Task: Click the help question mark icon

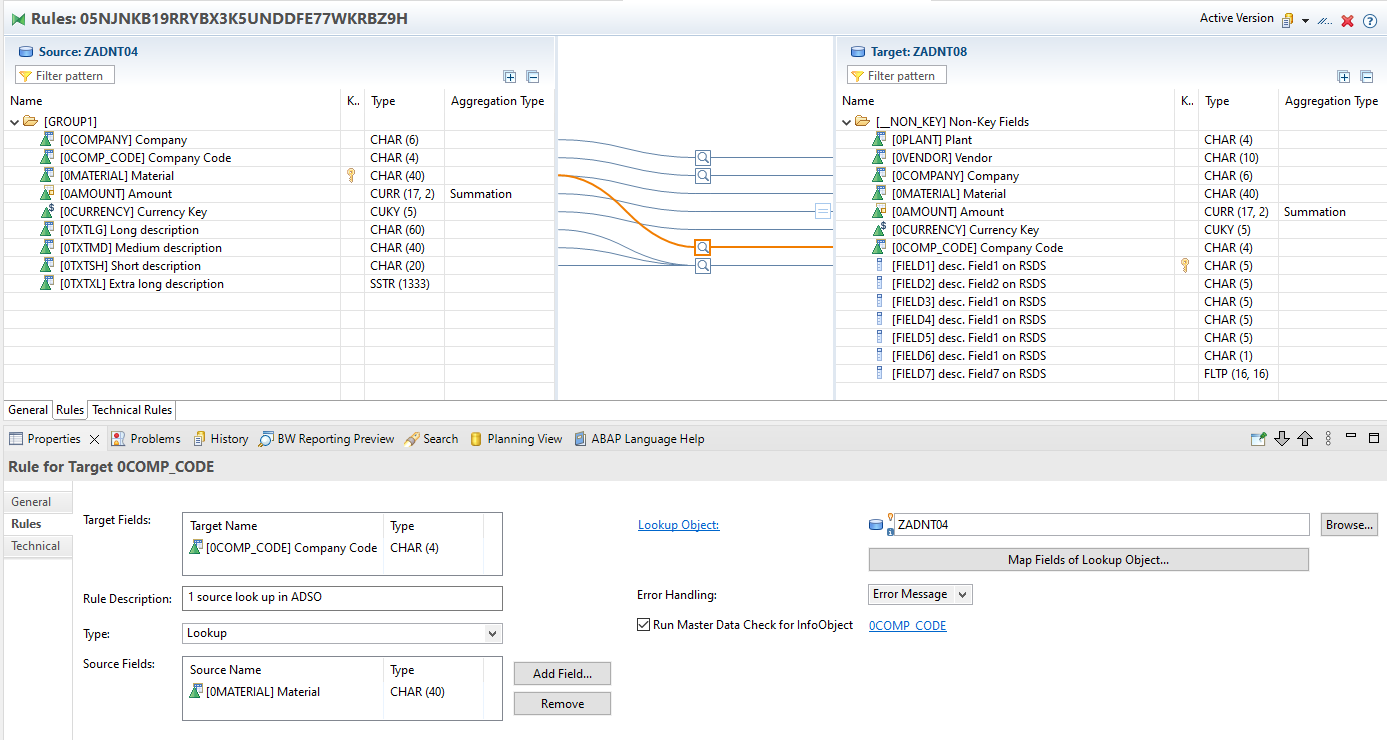Action: pos(1370,20)
